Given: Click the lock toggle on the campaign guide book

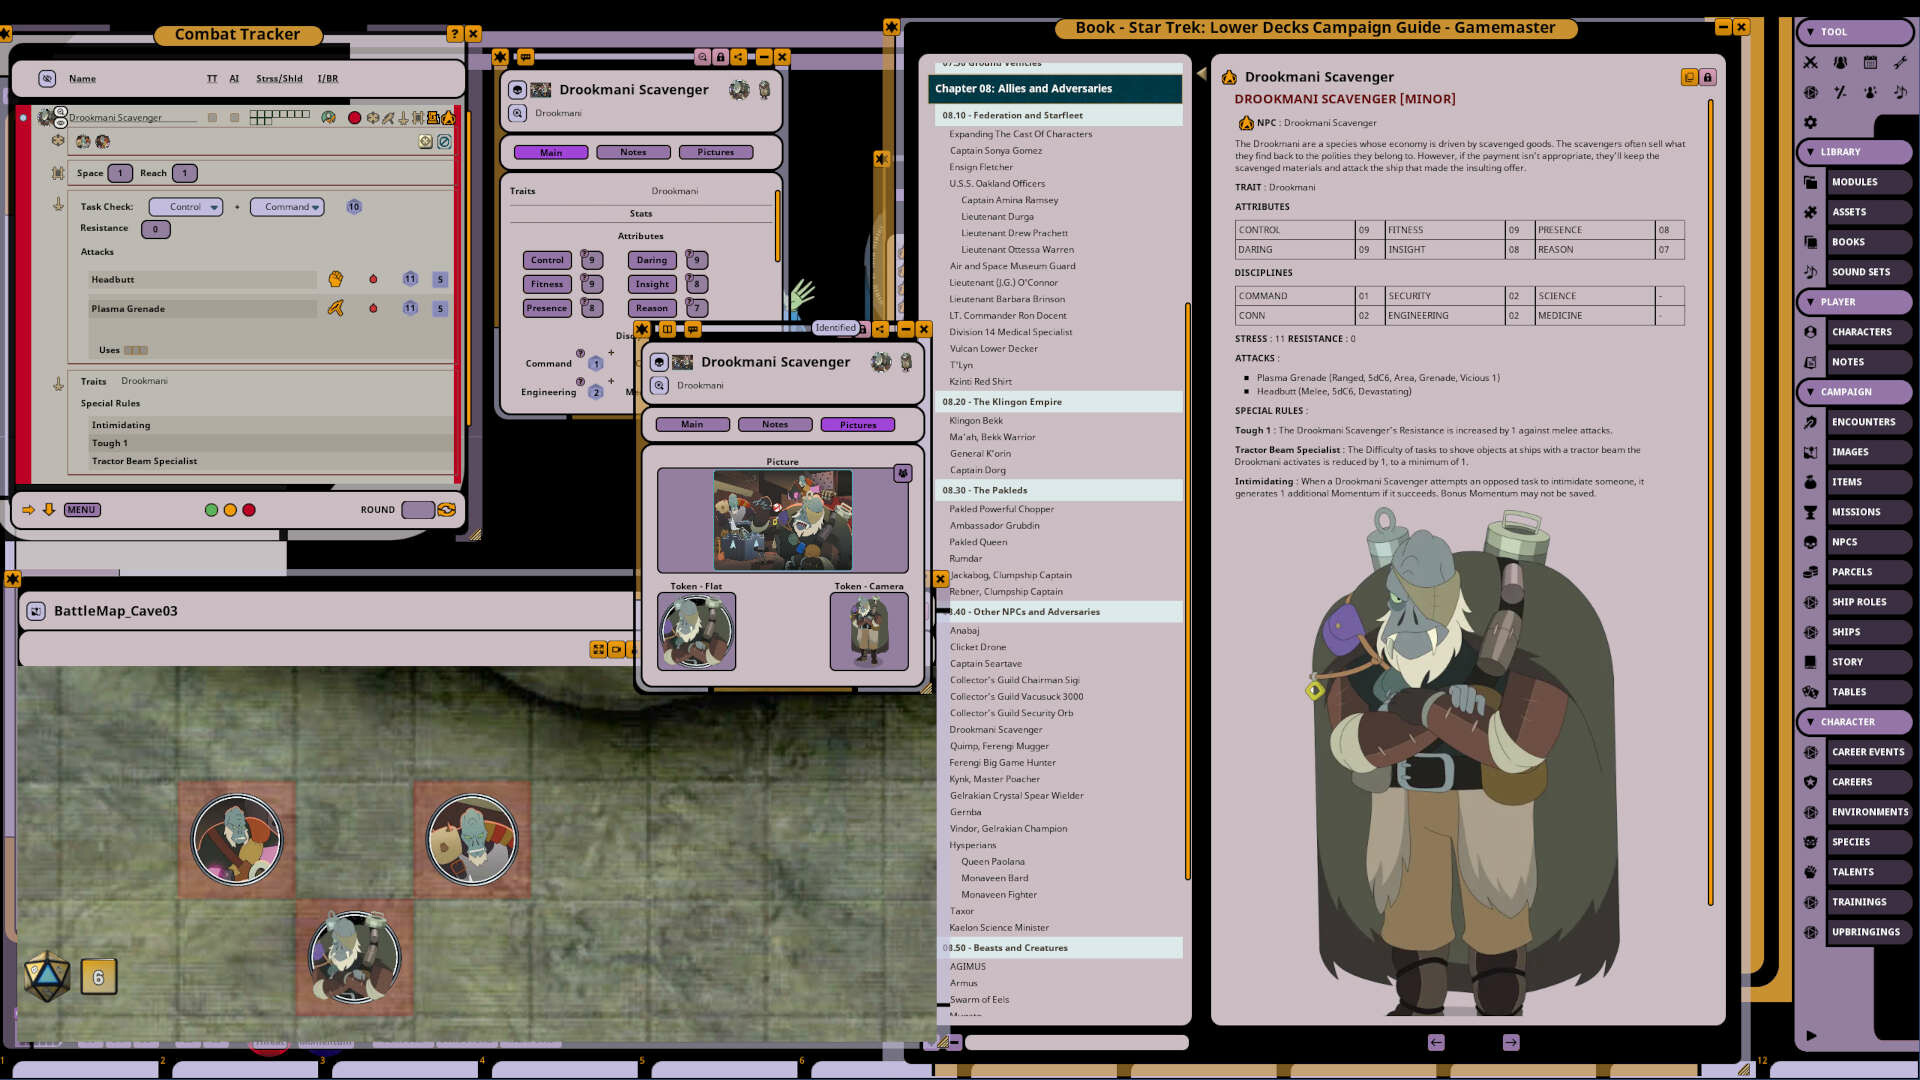Looking at the screenshot, I should 1706,76.
